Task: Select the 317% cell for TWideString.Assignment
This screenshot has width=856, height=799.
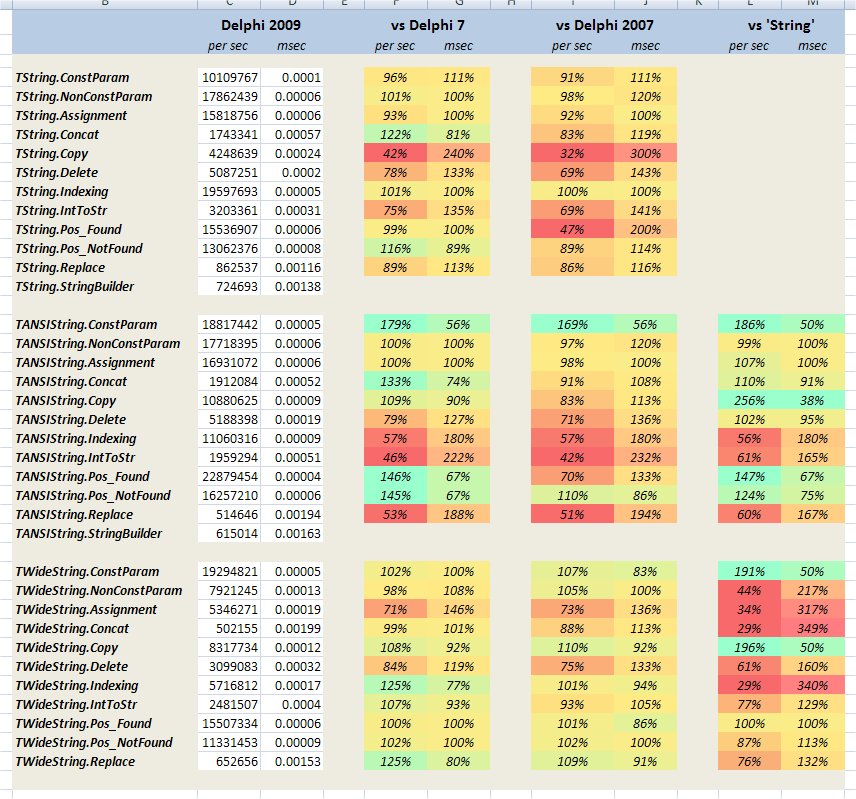Action: click(x=813, y=609)
